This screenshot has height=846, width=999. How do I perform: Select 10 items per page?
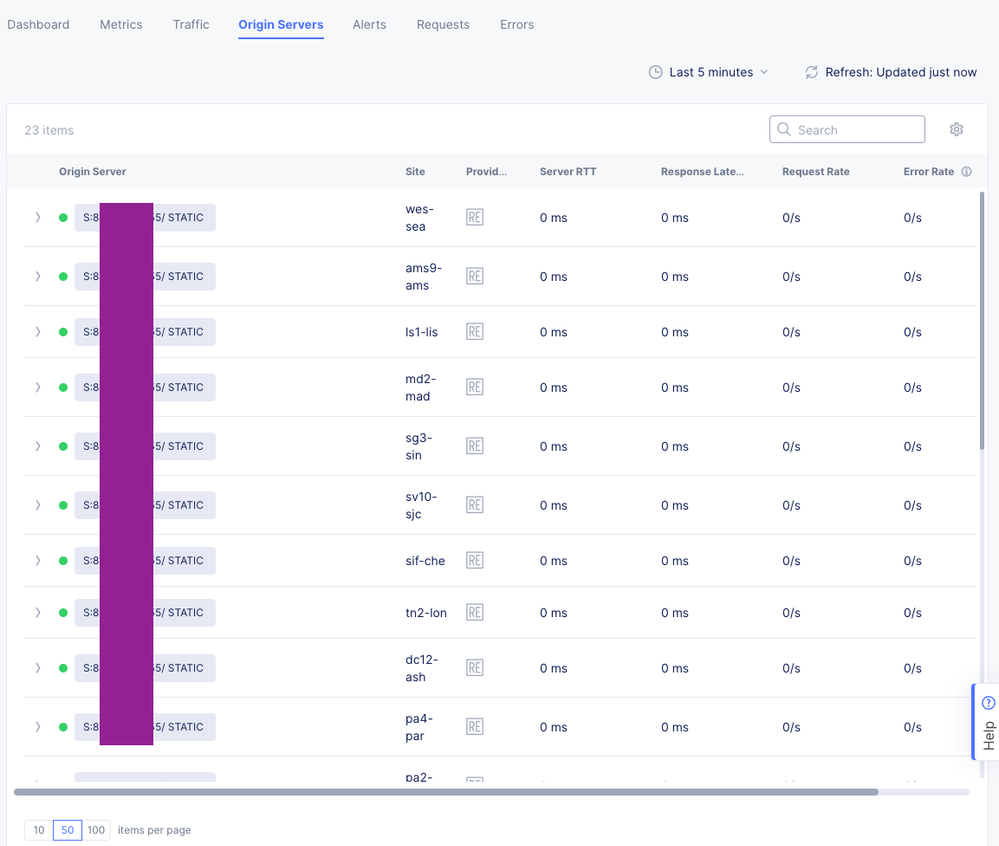click(38, 830)
